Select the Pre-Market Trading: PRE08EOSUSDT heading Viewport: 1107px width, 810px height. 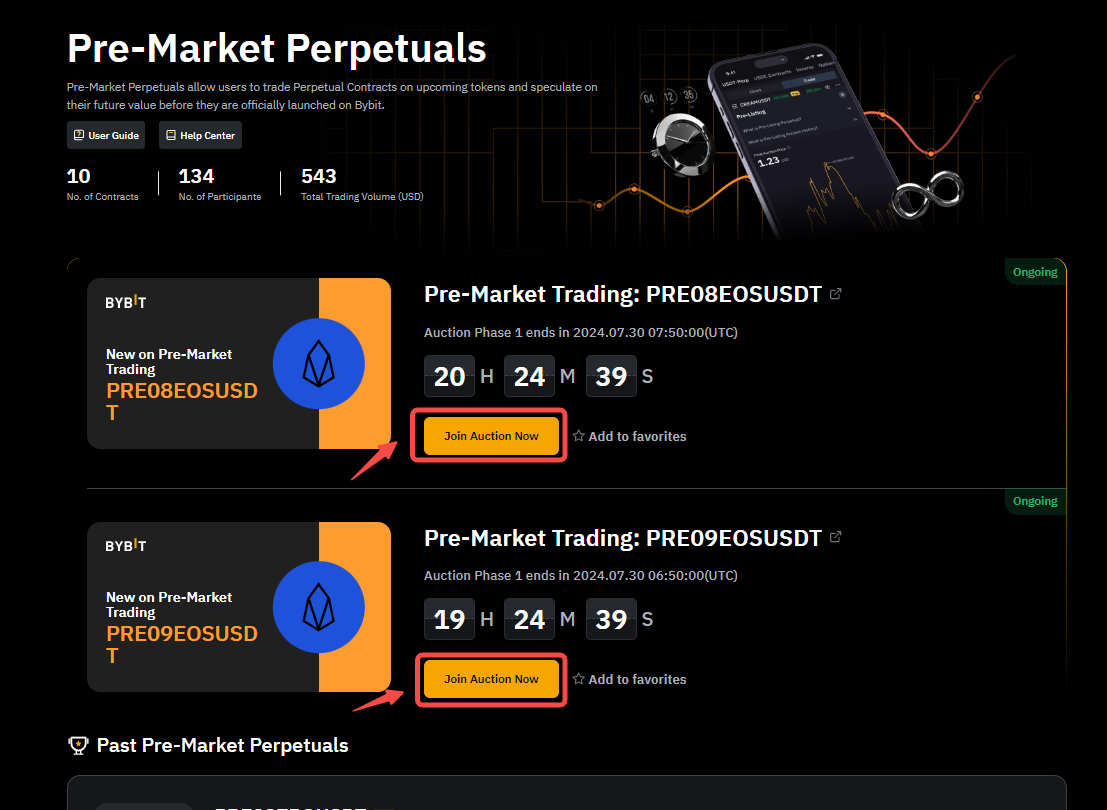622,293
